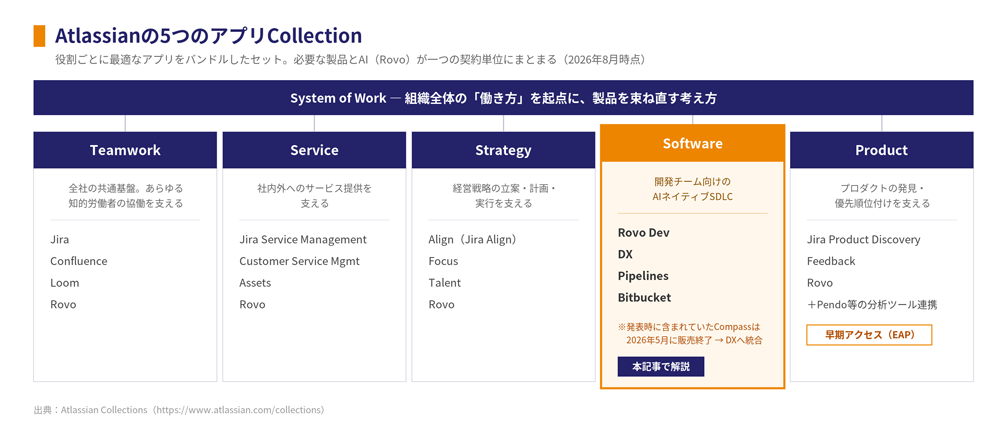Click ＋Pendo等の分析ツール連携 line
The width and height of the screenshot is (1000, 433).
pyautogui.click(x=872, y=304)
